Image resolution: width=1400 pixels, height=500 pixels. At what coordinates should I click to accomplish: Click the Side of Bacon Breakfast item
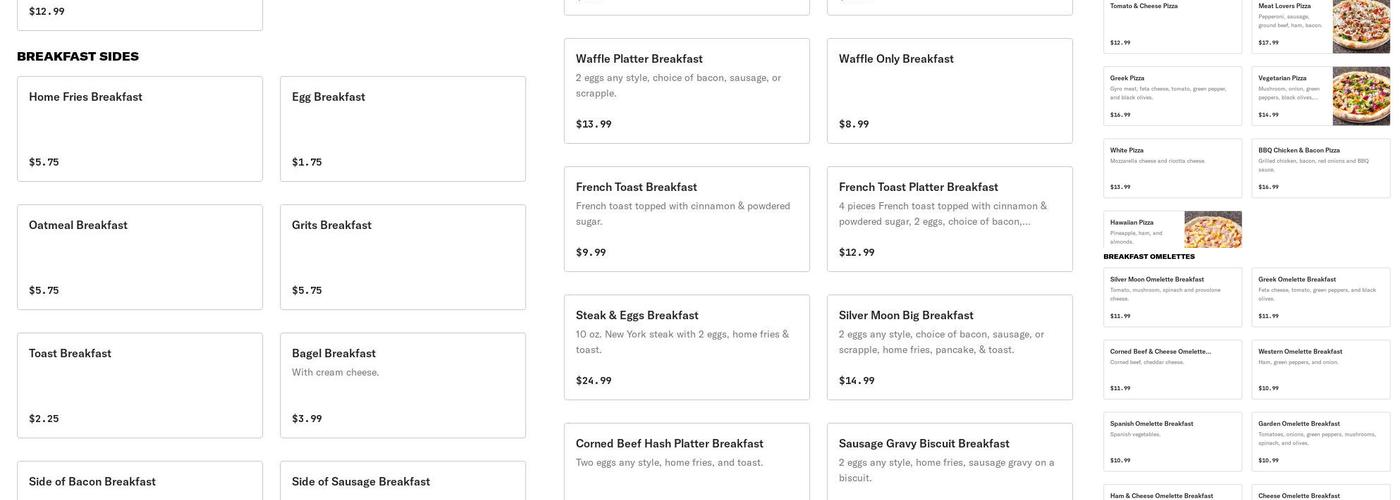tap(140, 481)
